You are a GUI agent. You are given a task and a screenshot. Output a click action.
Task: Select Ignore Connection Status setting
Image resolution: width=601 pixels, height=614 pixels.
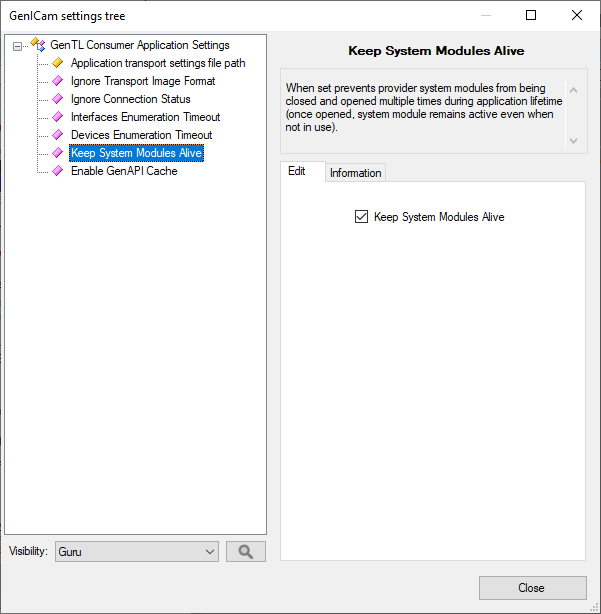130,99
